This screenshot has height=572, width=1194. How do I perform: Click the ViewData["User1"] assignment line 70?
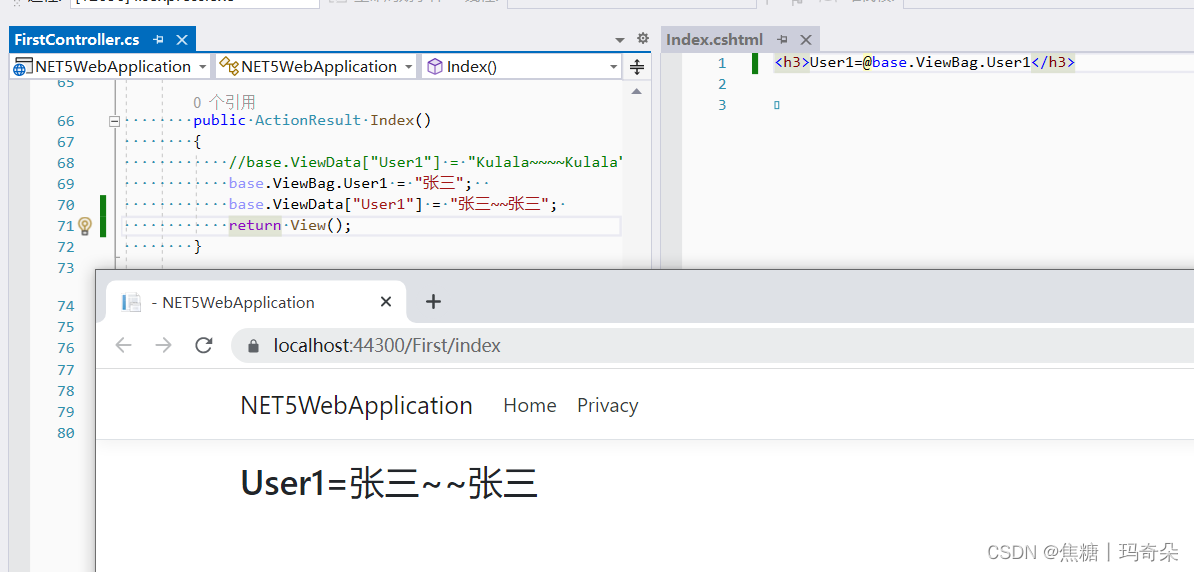click(x=393, y=204)
